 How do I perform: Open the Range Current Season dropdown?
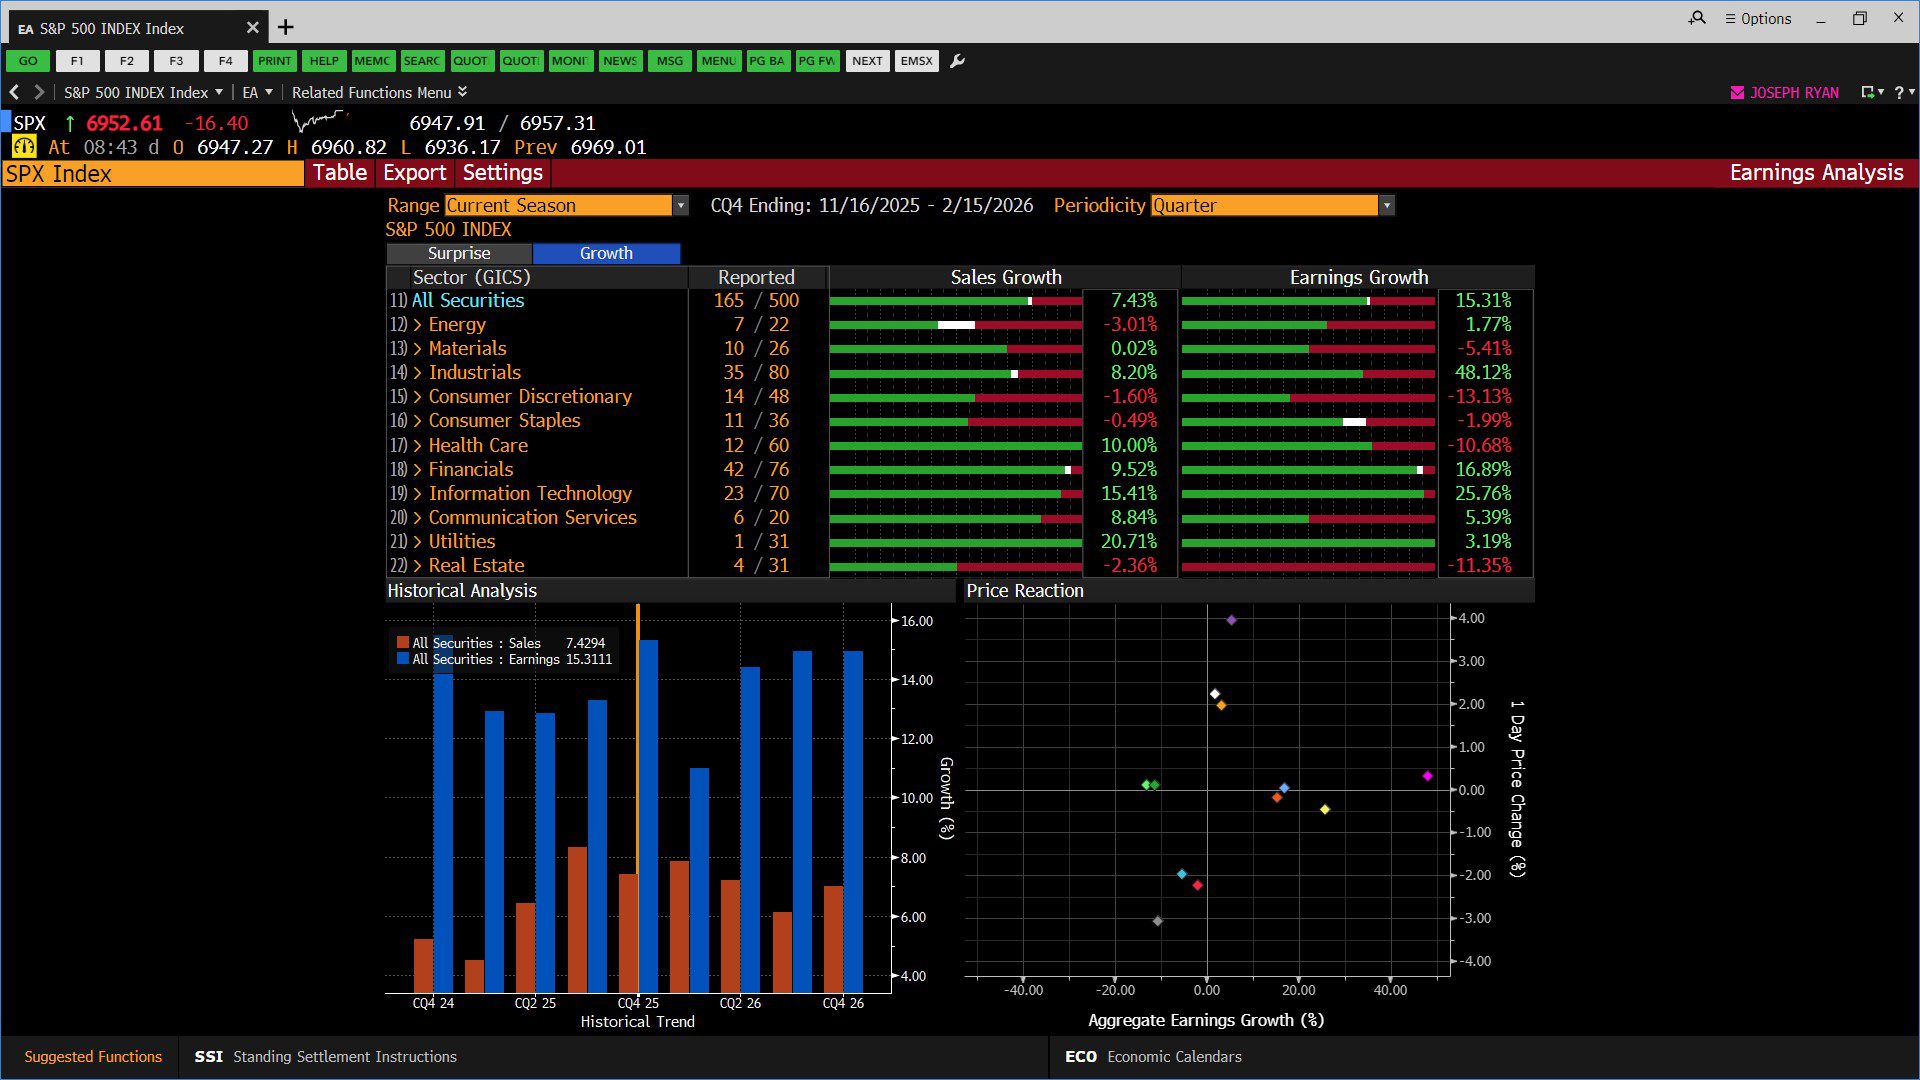click(x=567, y=205)
